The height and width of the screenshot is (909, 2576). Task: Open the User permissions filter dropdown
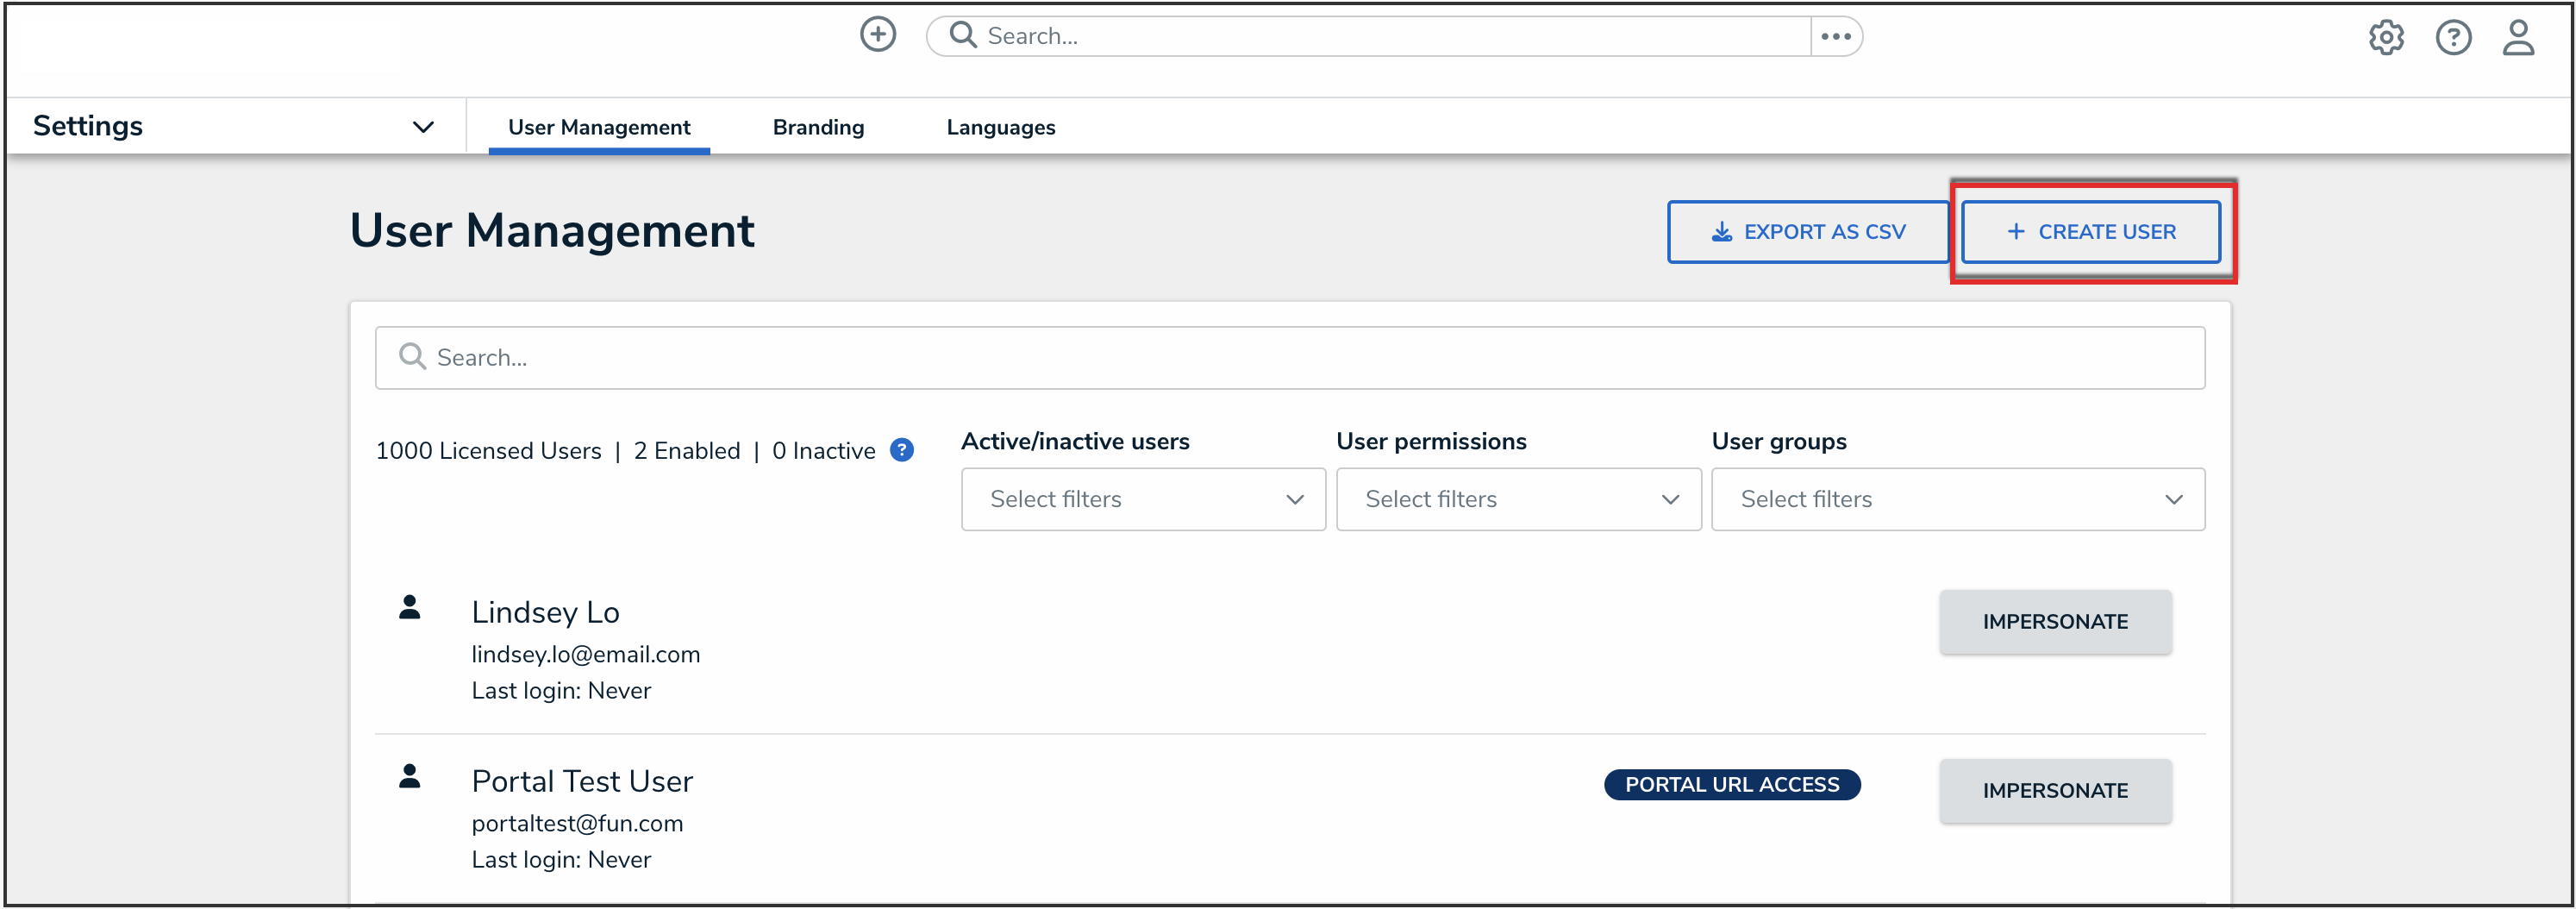pos(1518,499)
